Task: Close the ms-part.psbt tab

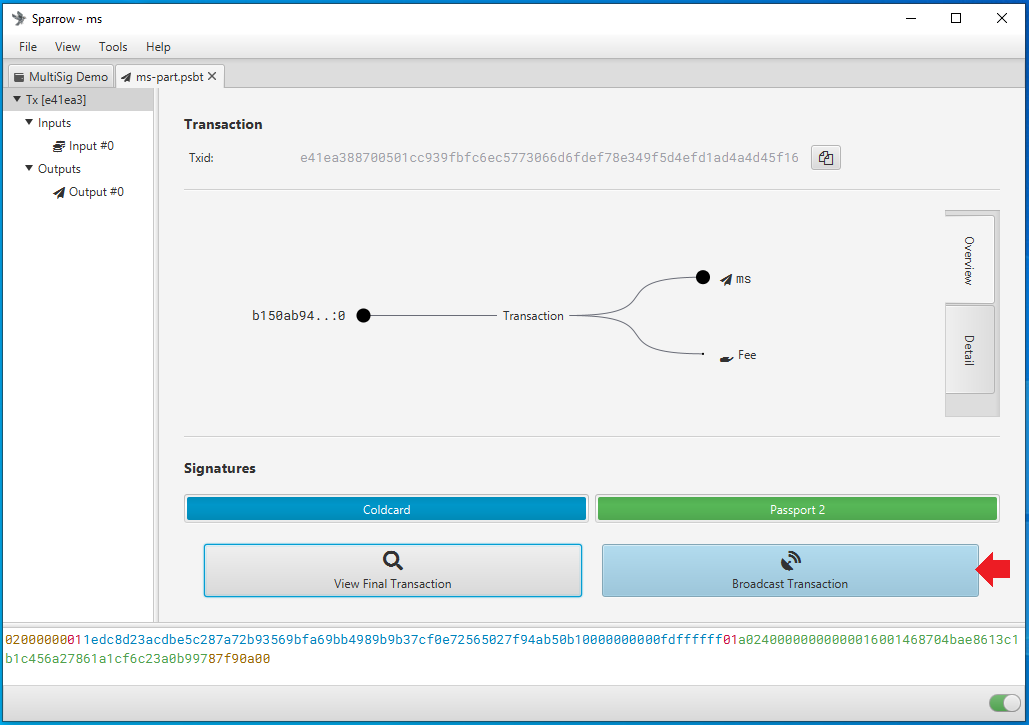Action: [212, 76]
